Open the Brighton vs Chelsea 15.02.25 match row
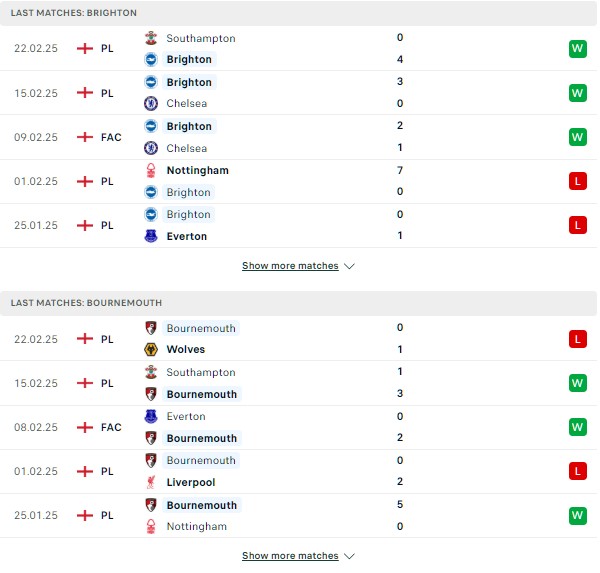The width and height of the screenshot is (600, 573). (298, 93)
